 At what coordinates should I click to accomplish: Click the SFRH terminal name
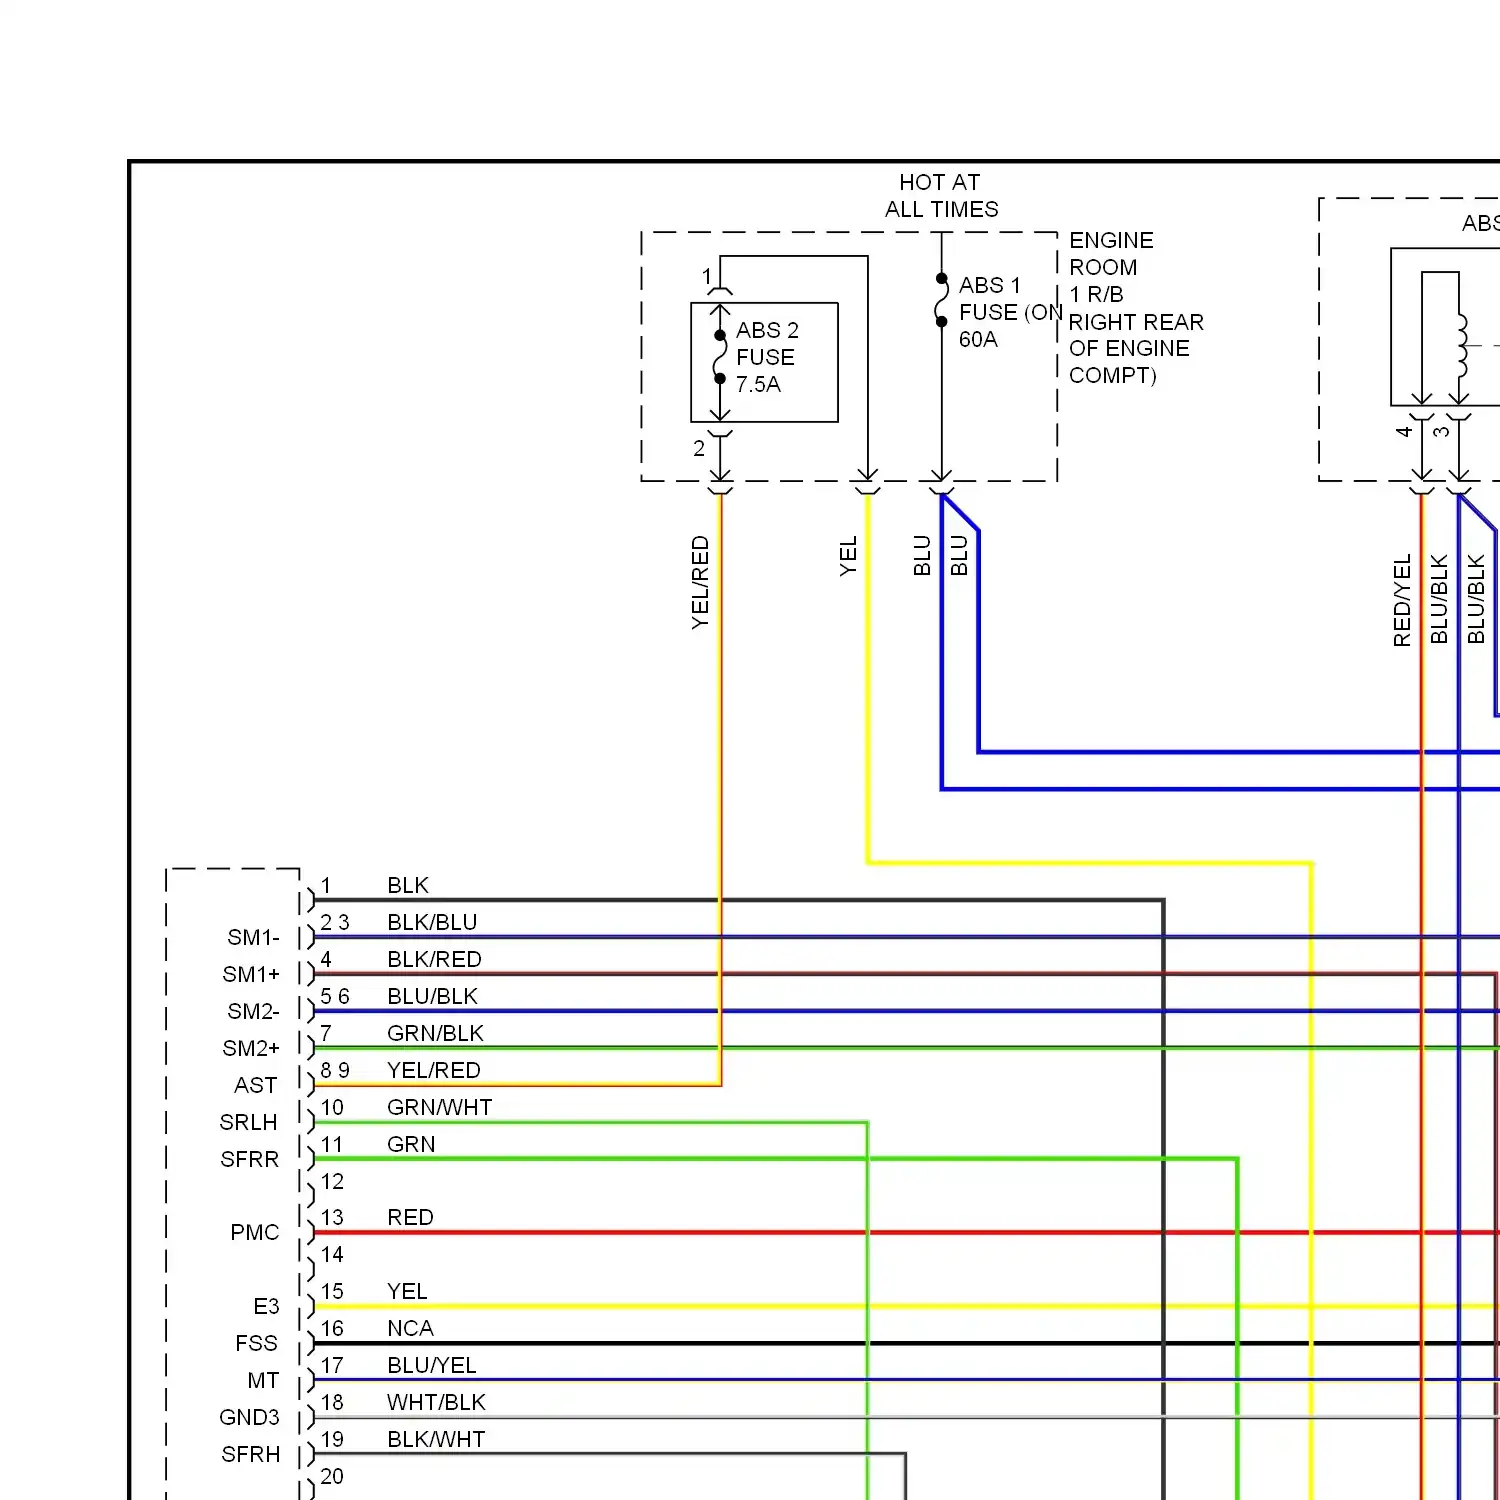251,1454
